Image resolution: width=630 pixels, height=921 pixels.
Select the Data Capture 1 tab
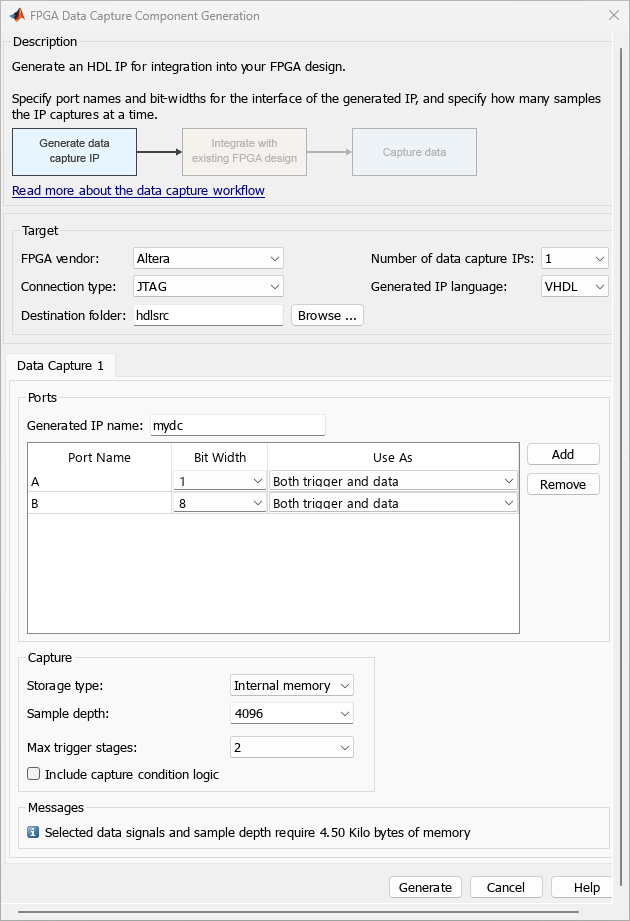click(x=60, y=365)
